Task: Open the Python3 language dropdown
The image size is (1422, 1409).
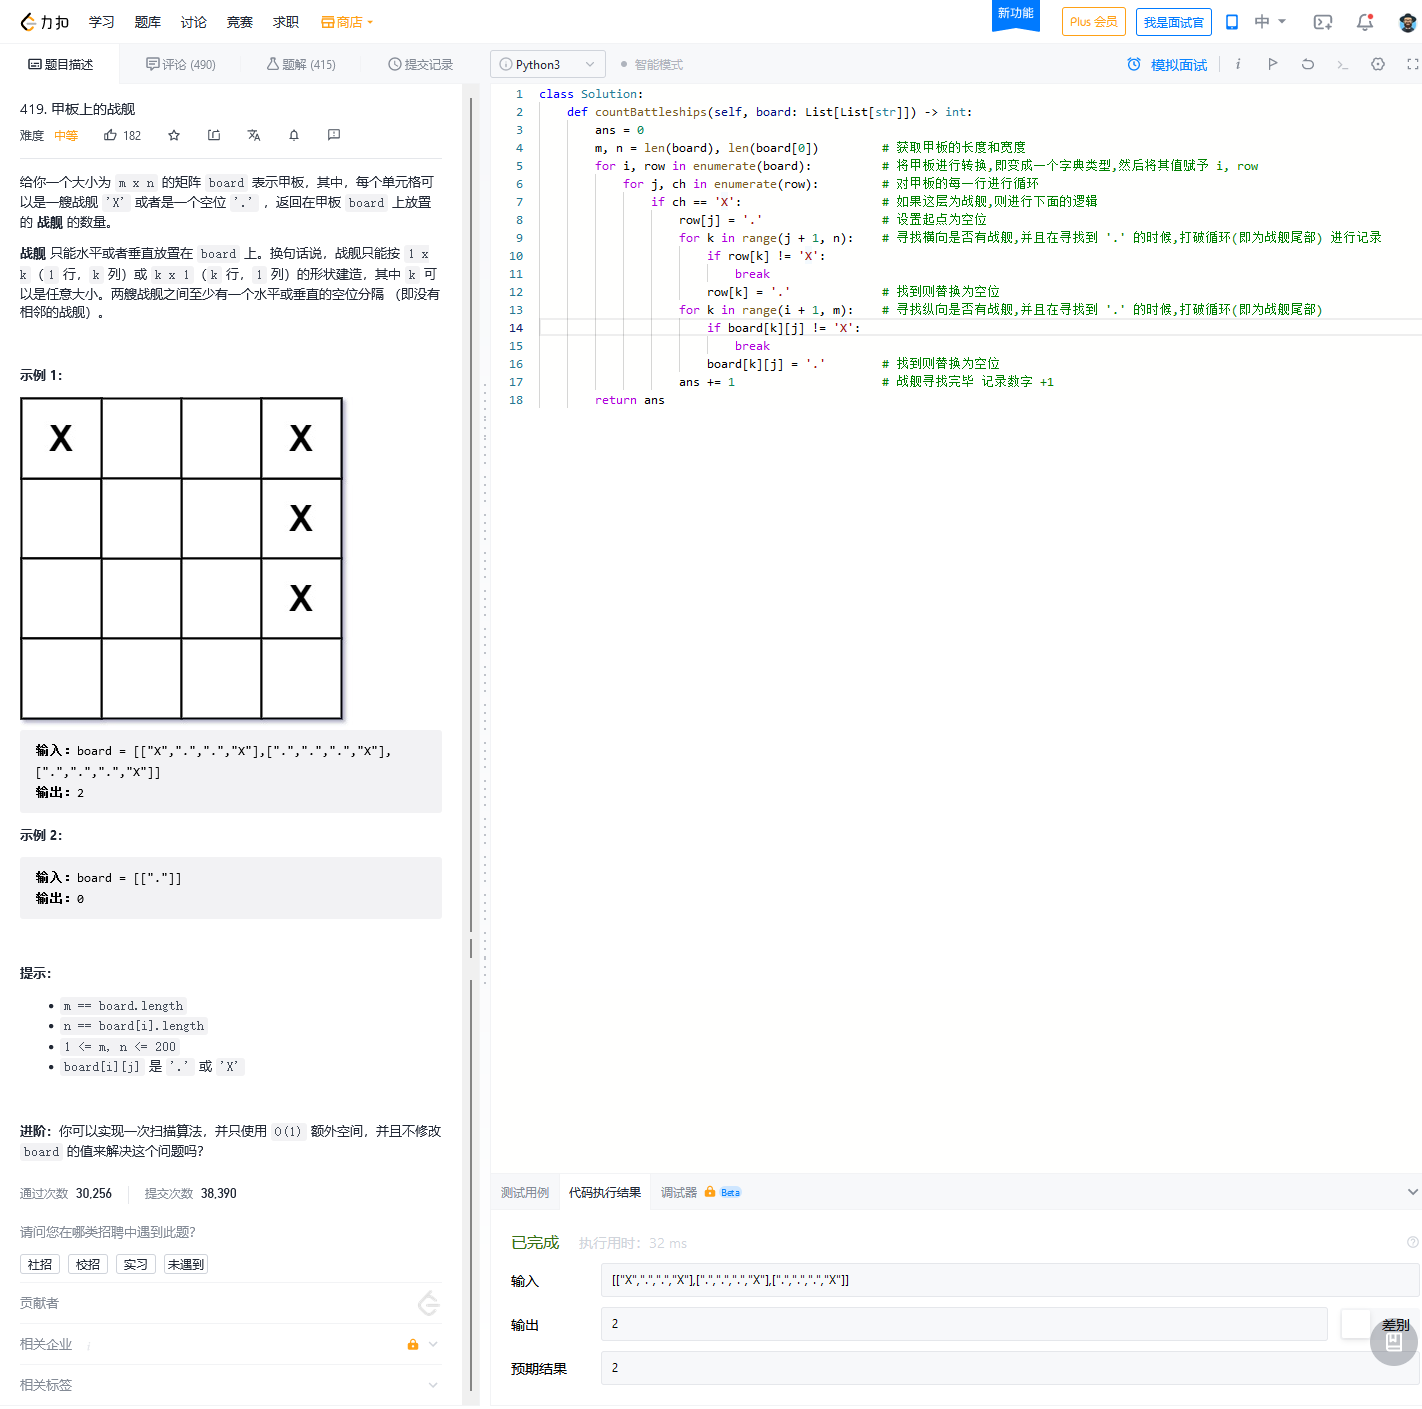Action: [548, 64]
